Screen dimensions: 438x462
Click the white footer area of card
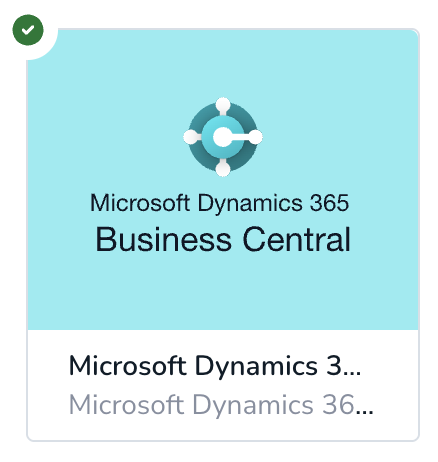(223, 385)
